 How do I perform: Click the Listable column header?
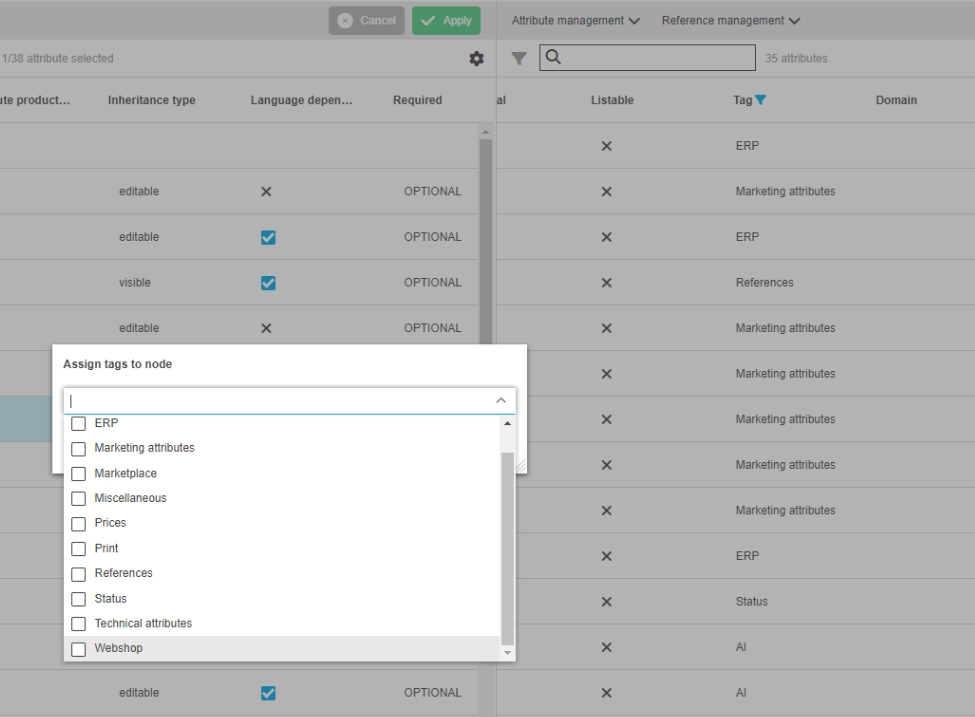(612, 100)
